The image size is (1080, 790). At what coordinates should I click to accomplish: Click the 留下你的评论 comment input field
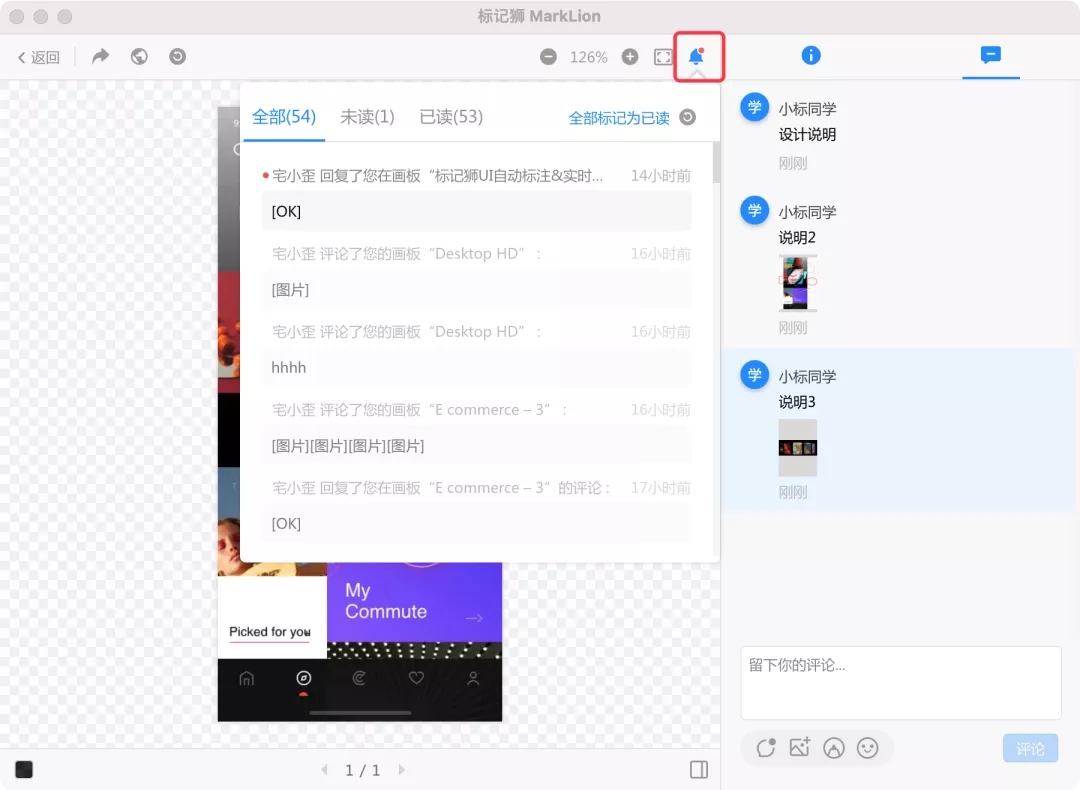point(900,682)
